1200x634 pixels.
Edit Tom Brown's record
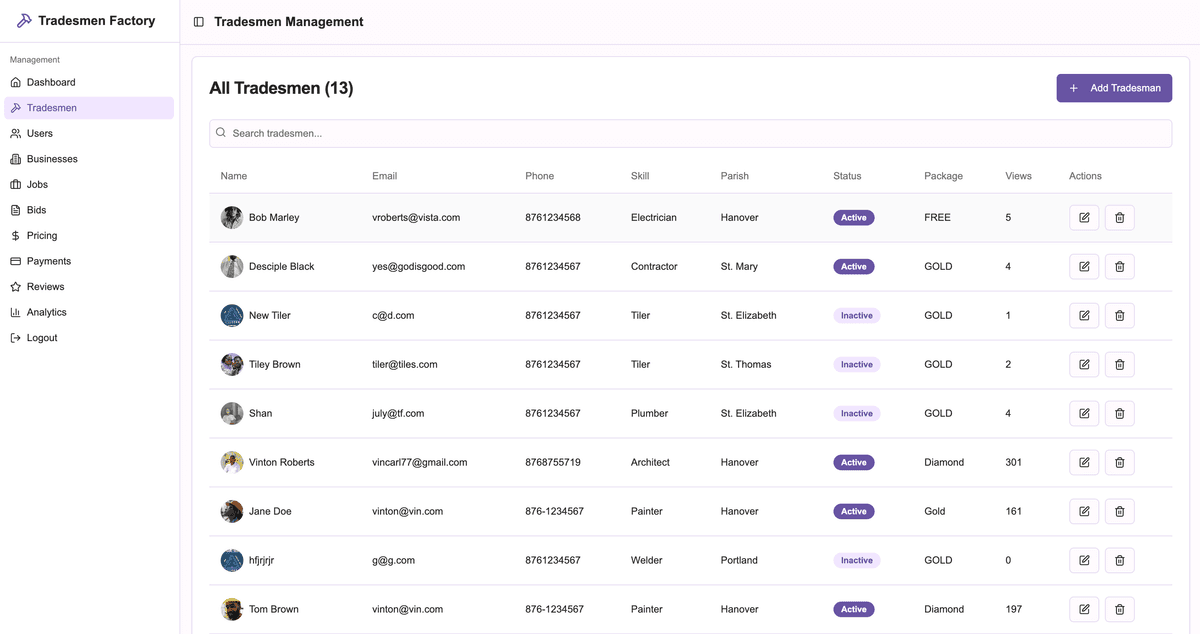pos(1084,609)
